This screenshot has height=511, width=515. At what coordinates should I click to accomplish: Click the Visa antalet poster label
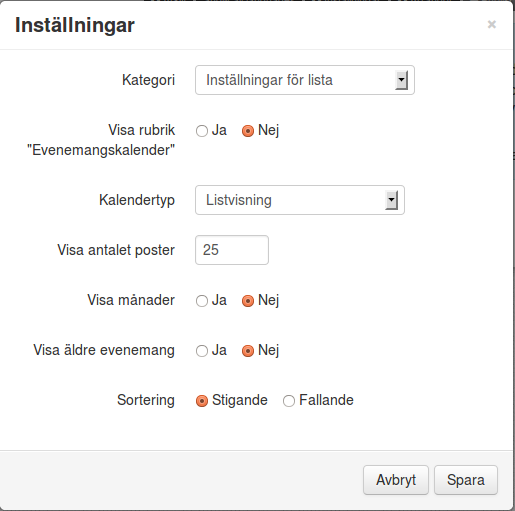coord(116,250)
